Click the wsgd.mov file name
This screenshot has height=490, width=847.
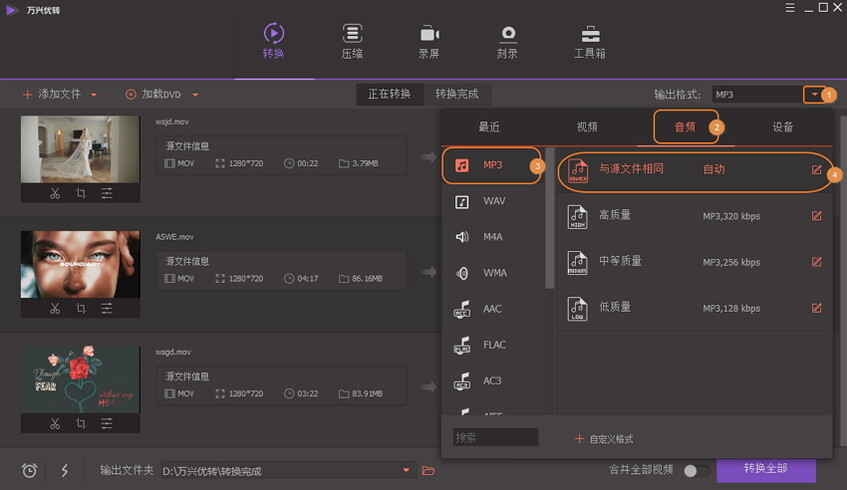tap(173, 352)
